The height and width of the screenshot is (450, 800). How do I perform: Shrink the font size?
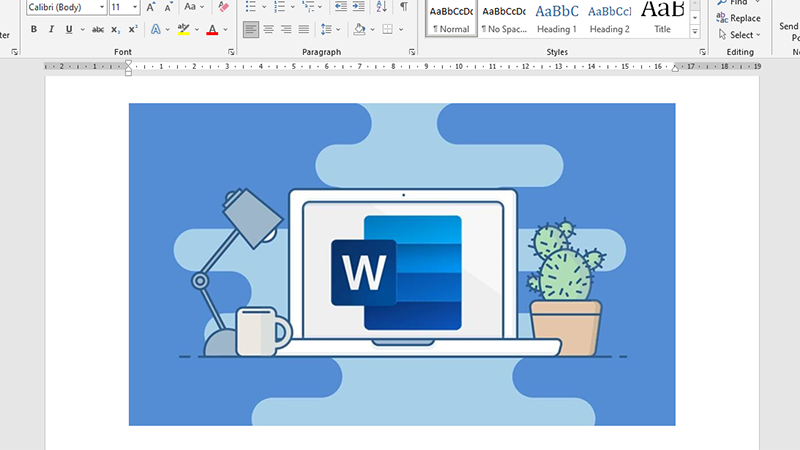point(168,7)
